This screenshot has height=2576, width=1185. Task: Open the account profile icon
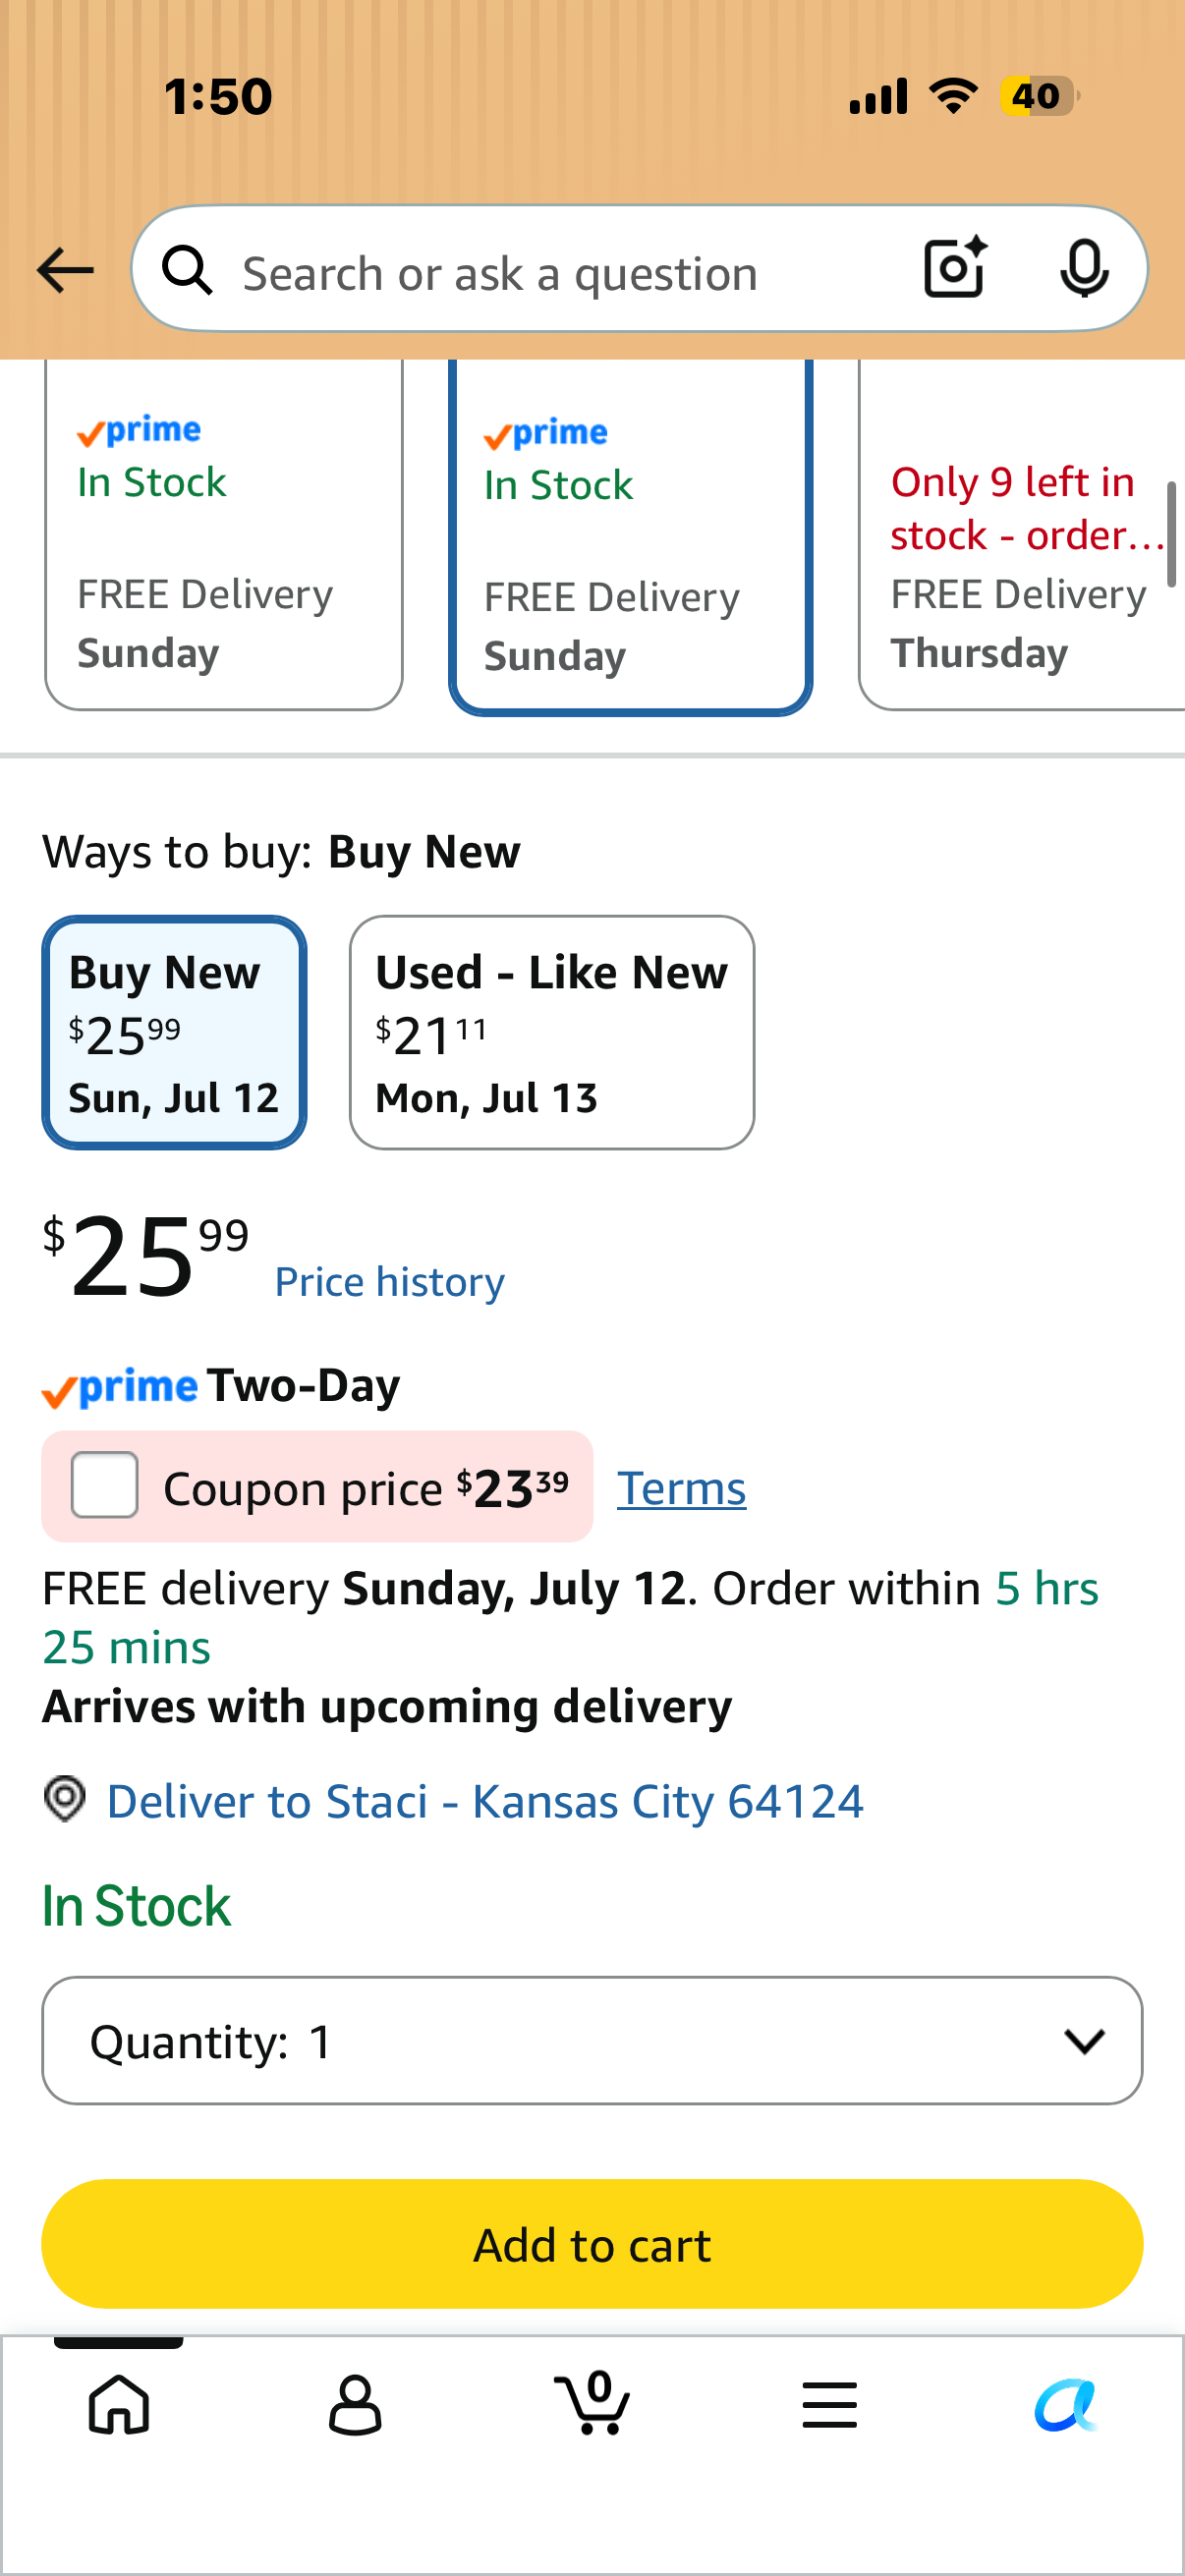tap(355, 2404)
